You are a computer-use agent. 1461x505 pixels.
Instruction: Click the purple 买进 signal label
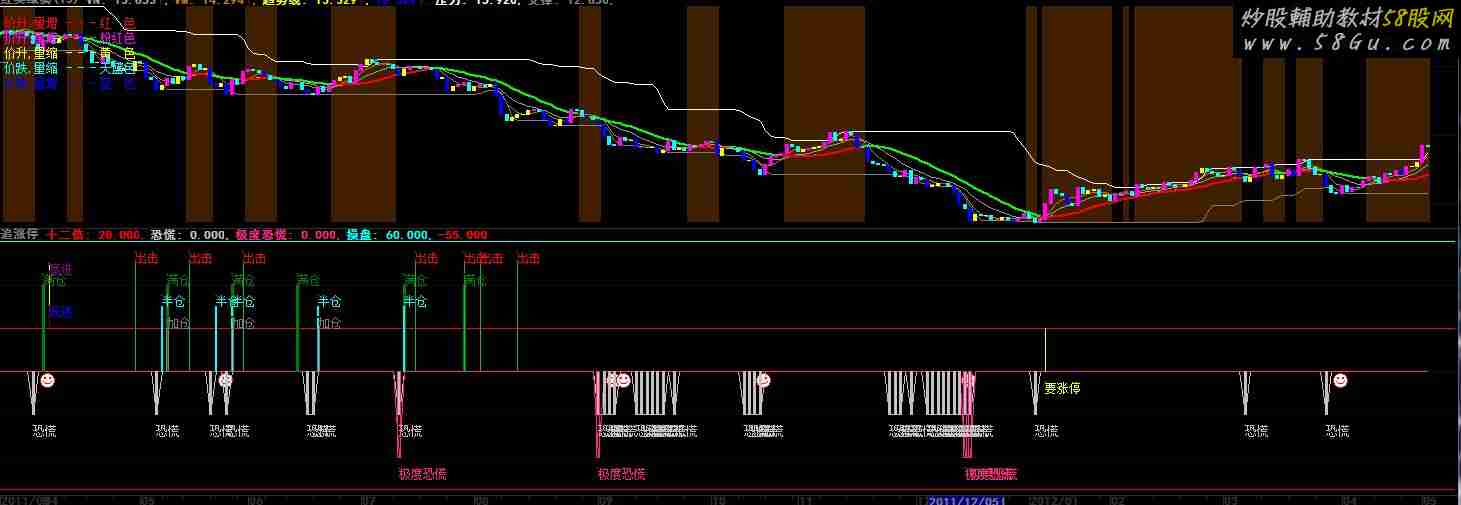pyautogui.click(x=61, y=269)
